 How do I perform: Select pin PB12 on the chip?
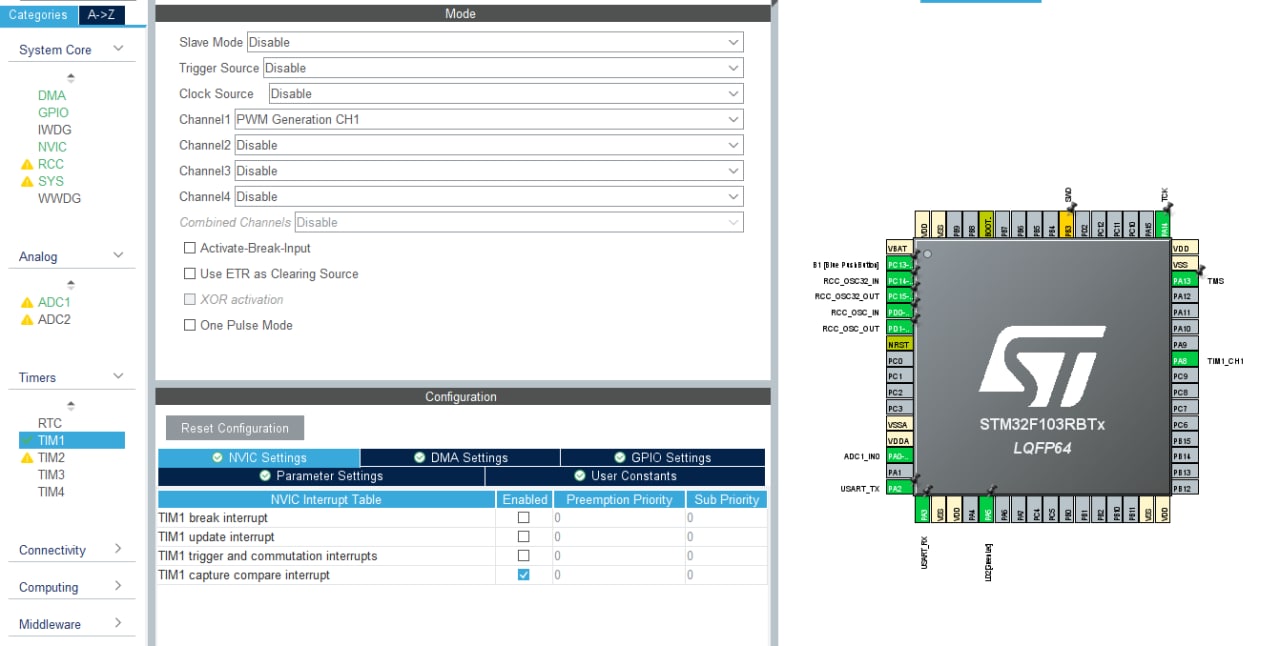(x=1184, y=488)
